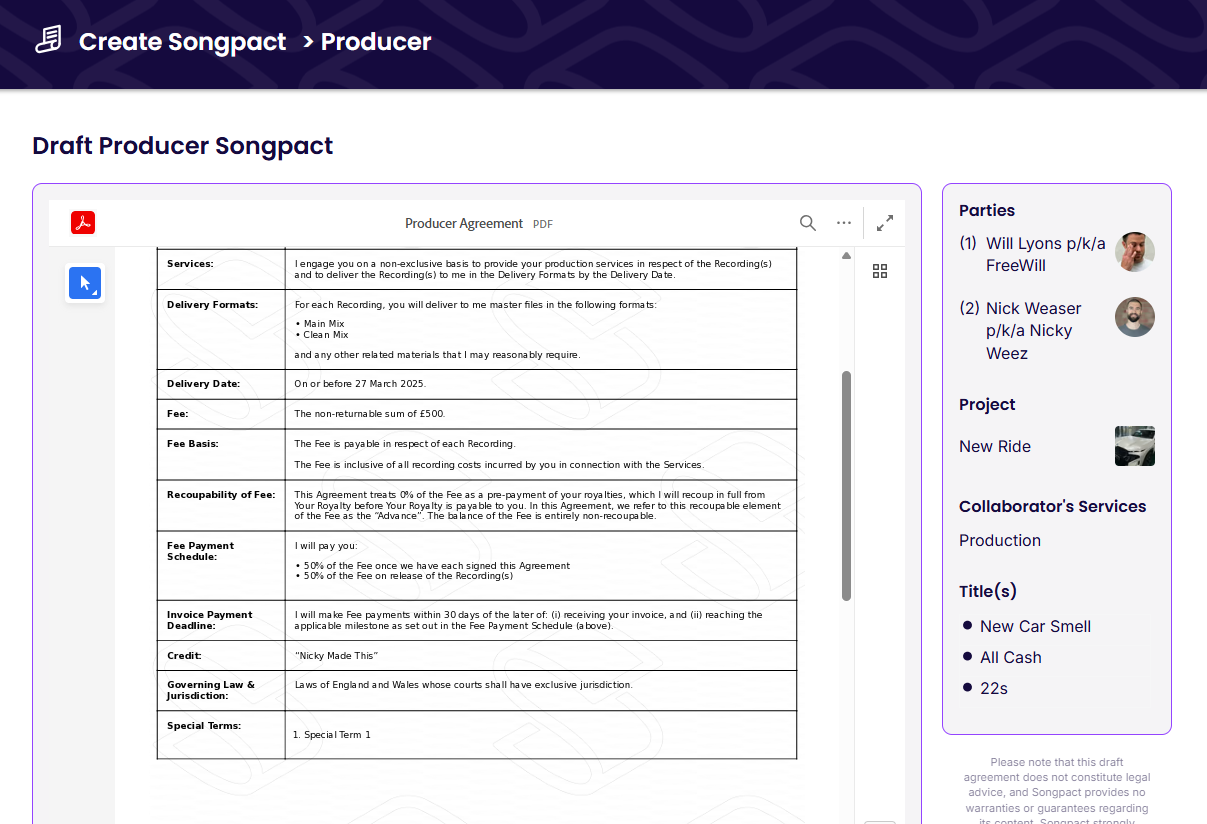Select the All Cash title
Viewport: 1207px width, 824px height.
[x=1011, y=657]
